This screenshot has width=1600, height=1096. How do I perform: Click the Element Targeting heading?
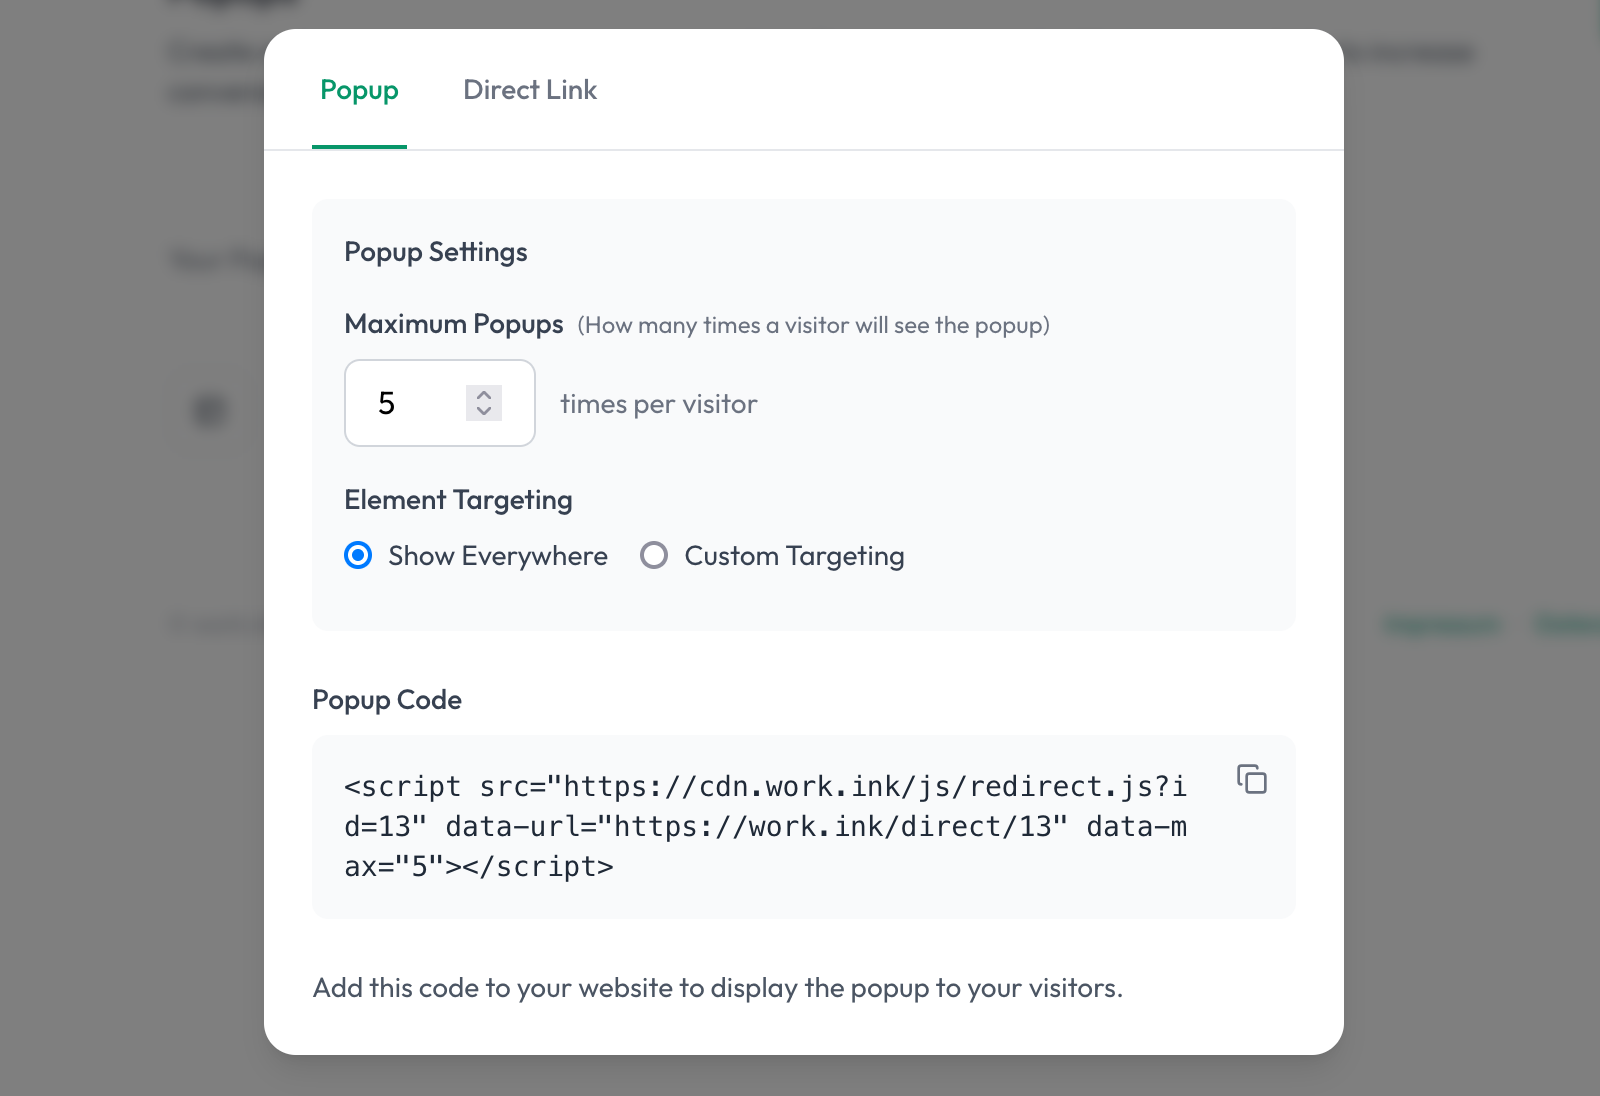coord(458,500)
